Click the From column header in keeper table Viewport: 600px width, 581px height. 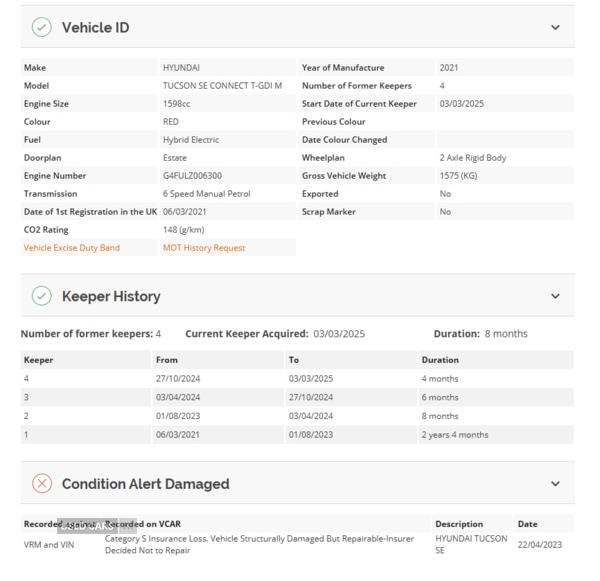tap(166, 360)
